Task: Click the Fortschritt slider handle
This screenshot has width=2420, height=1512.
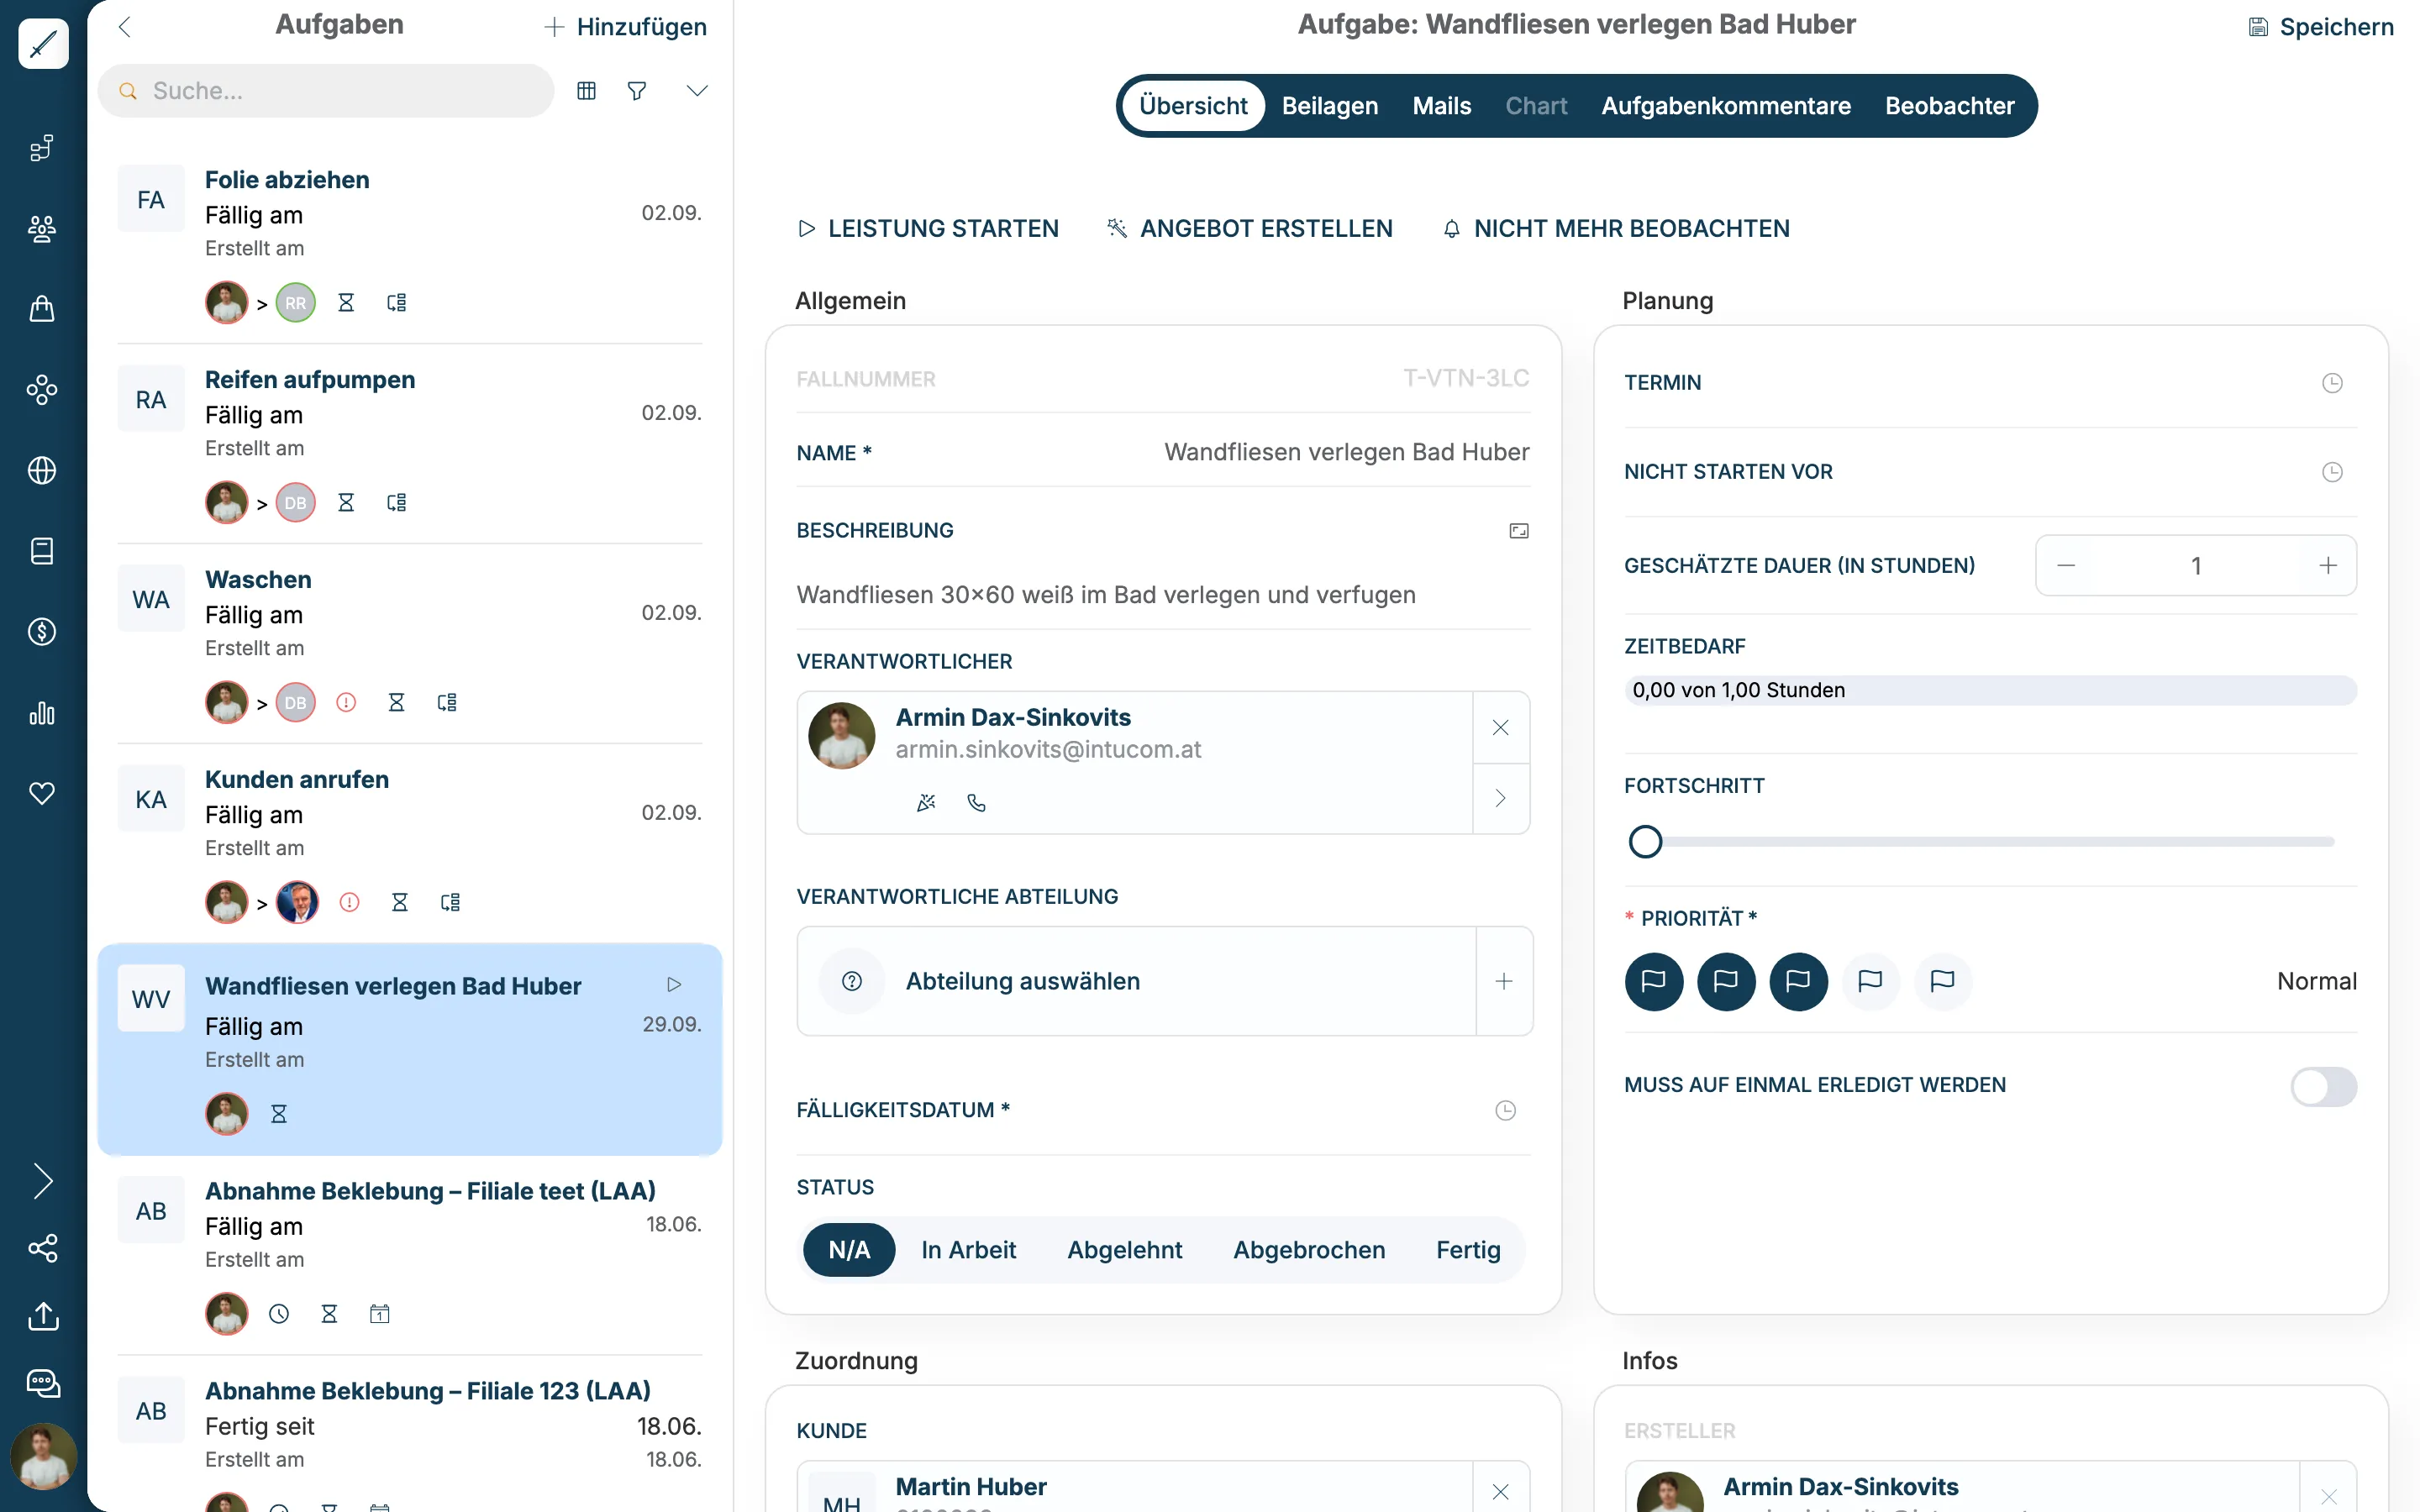Action: pyautogui.click(x=1645, y=842)
